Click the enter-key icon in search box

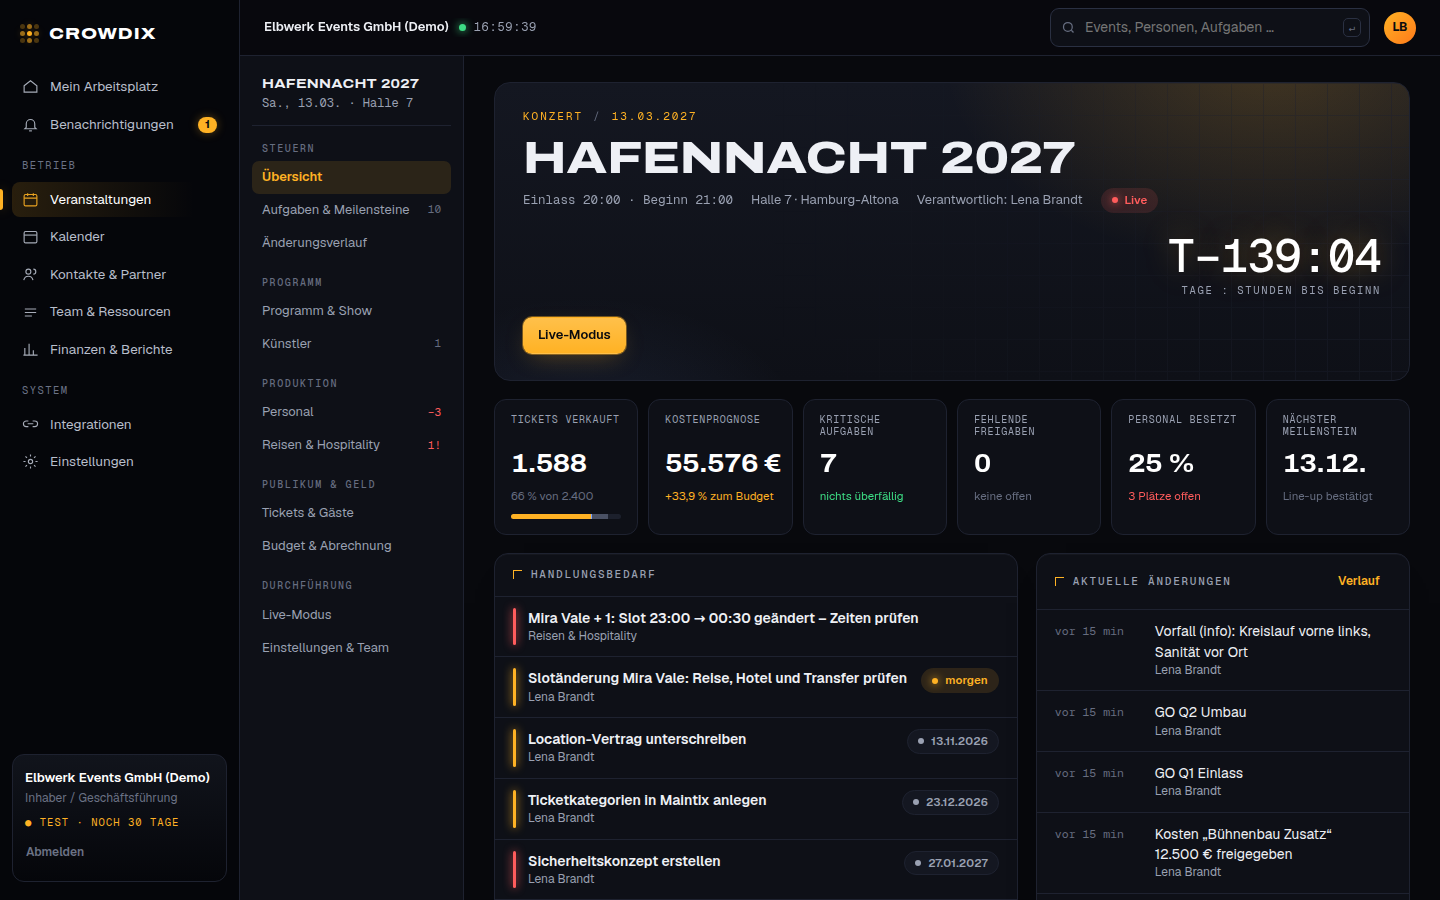click(x=1352, y=28)
